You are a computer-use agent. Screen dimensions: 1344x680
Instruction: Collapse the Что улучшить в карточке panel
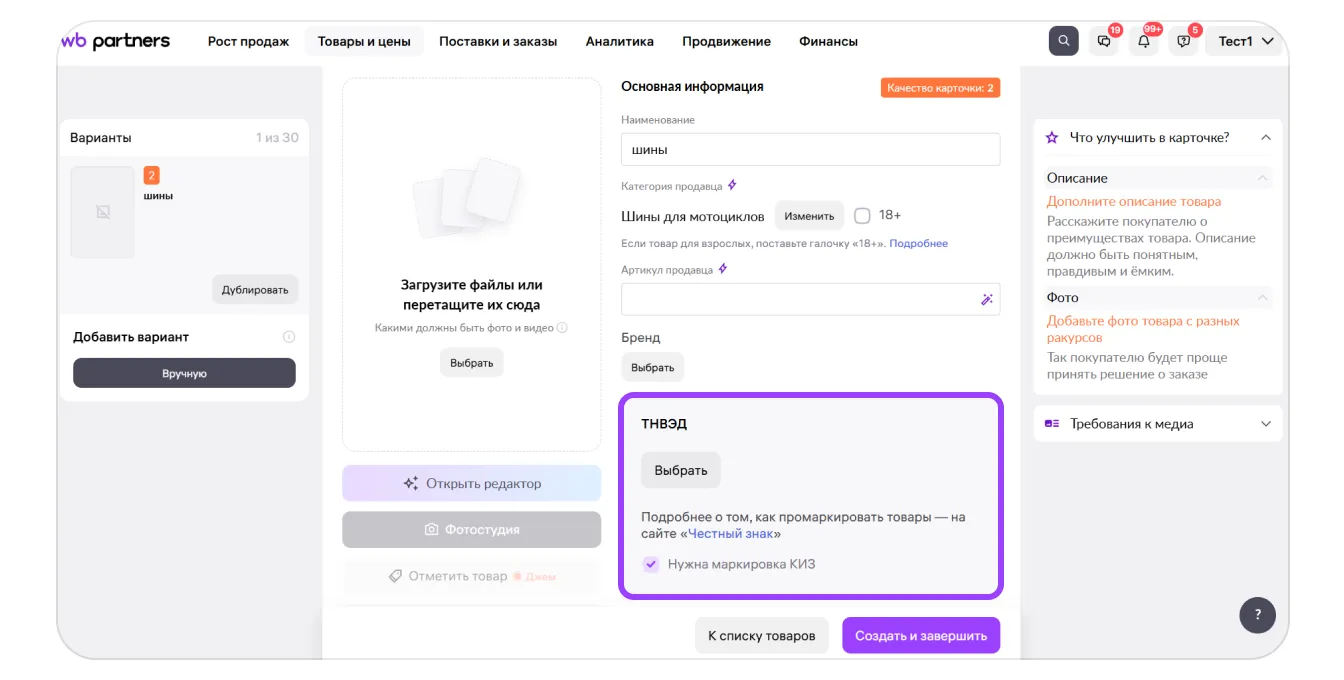point(1265,138)
